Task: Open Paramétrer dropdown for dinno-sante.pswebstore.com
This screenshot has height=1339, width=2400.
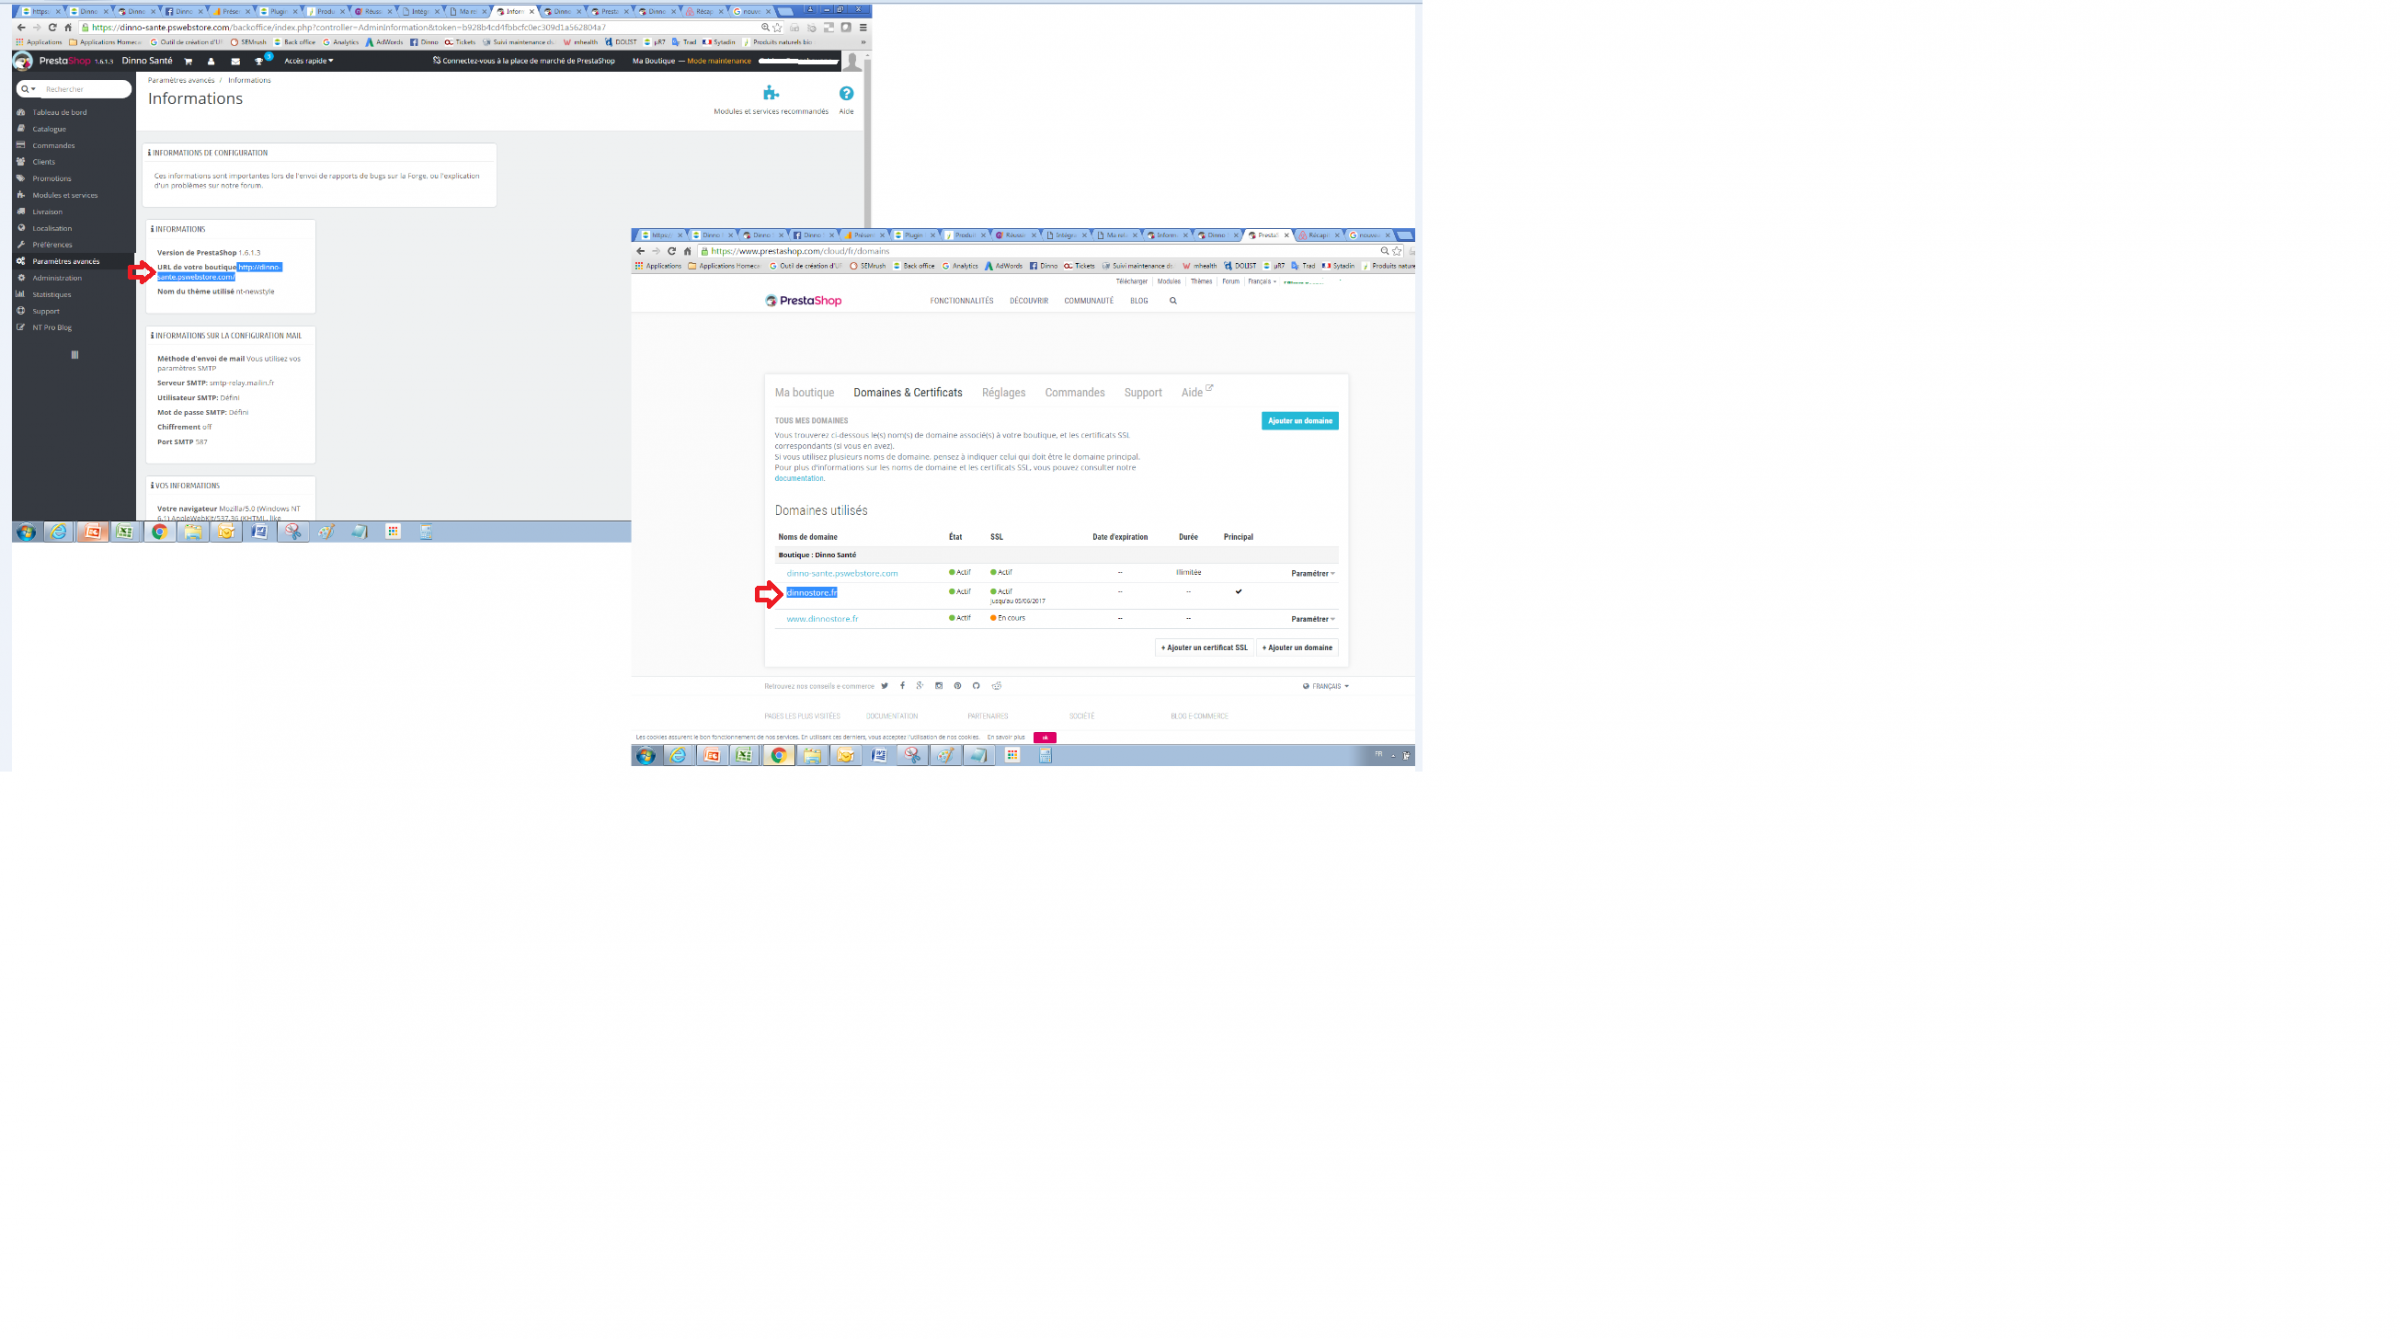Action: (x=1312, y=574)
